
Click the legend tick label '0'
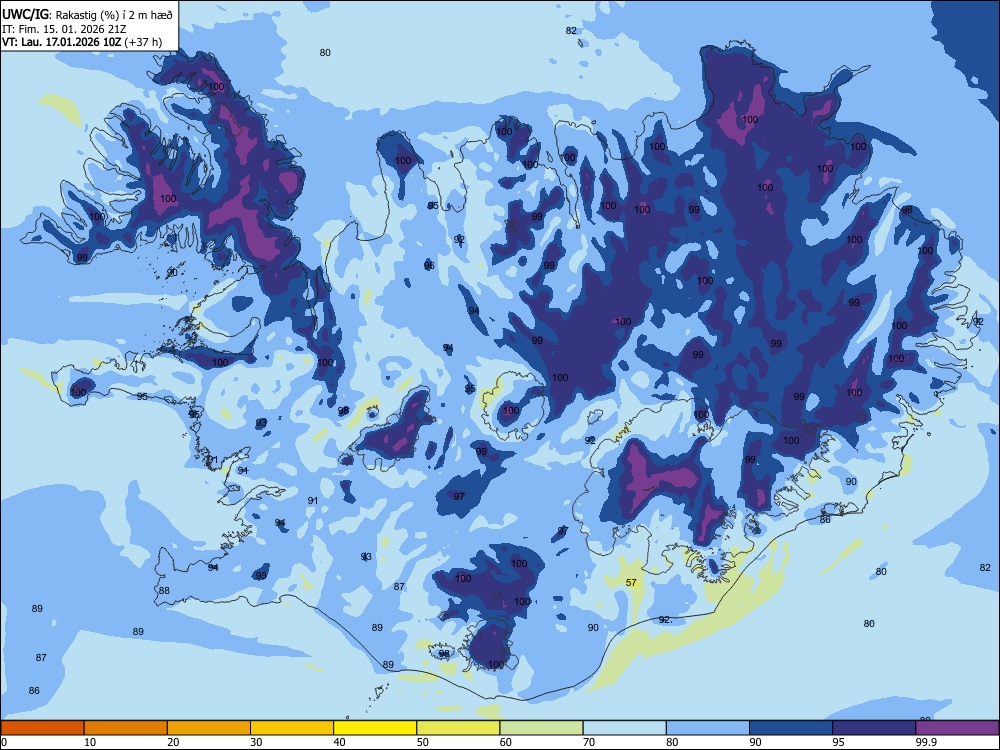tap(4, 742)
